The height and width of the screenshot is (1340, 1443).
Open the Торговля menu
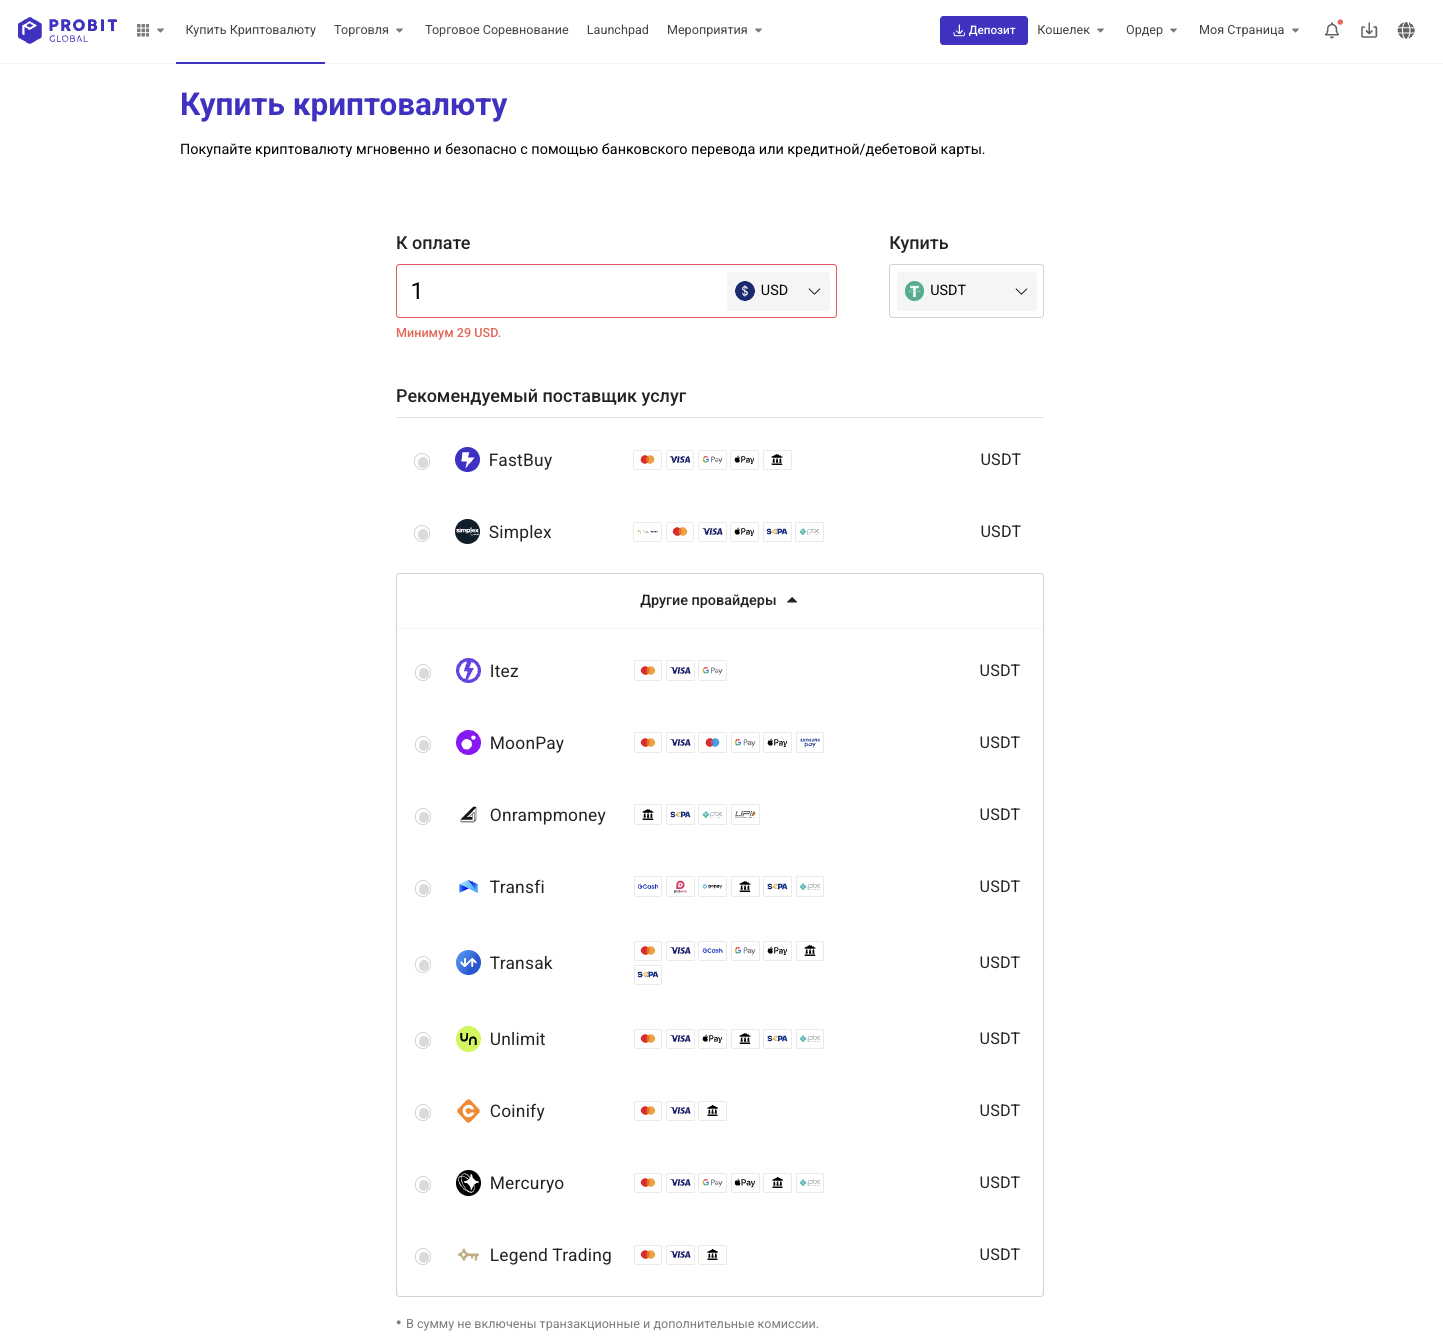coord(369,30)
